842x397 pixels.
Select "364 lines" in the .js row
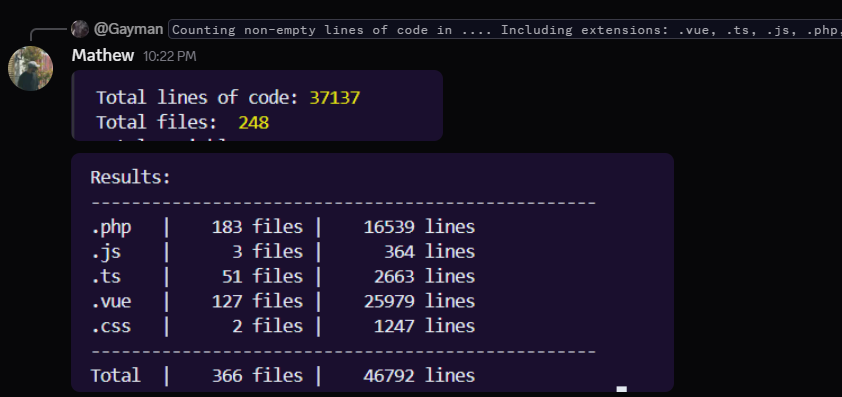coord(430,252)
